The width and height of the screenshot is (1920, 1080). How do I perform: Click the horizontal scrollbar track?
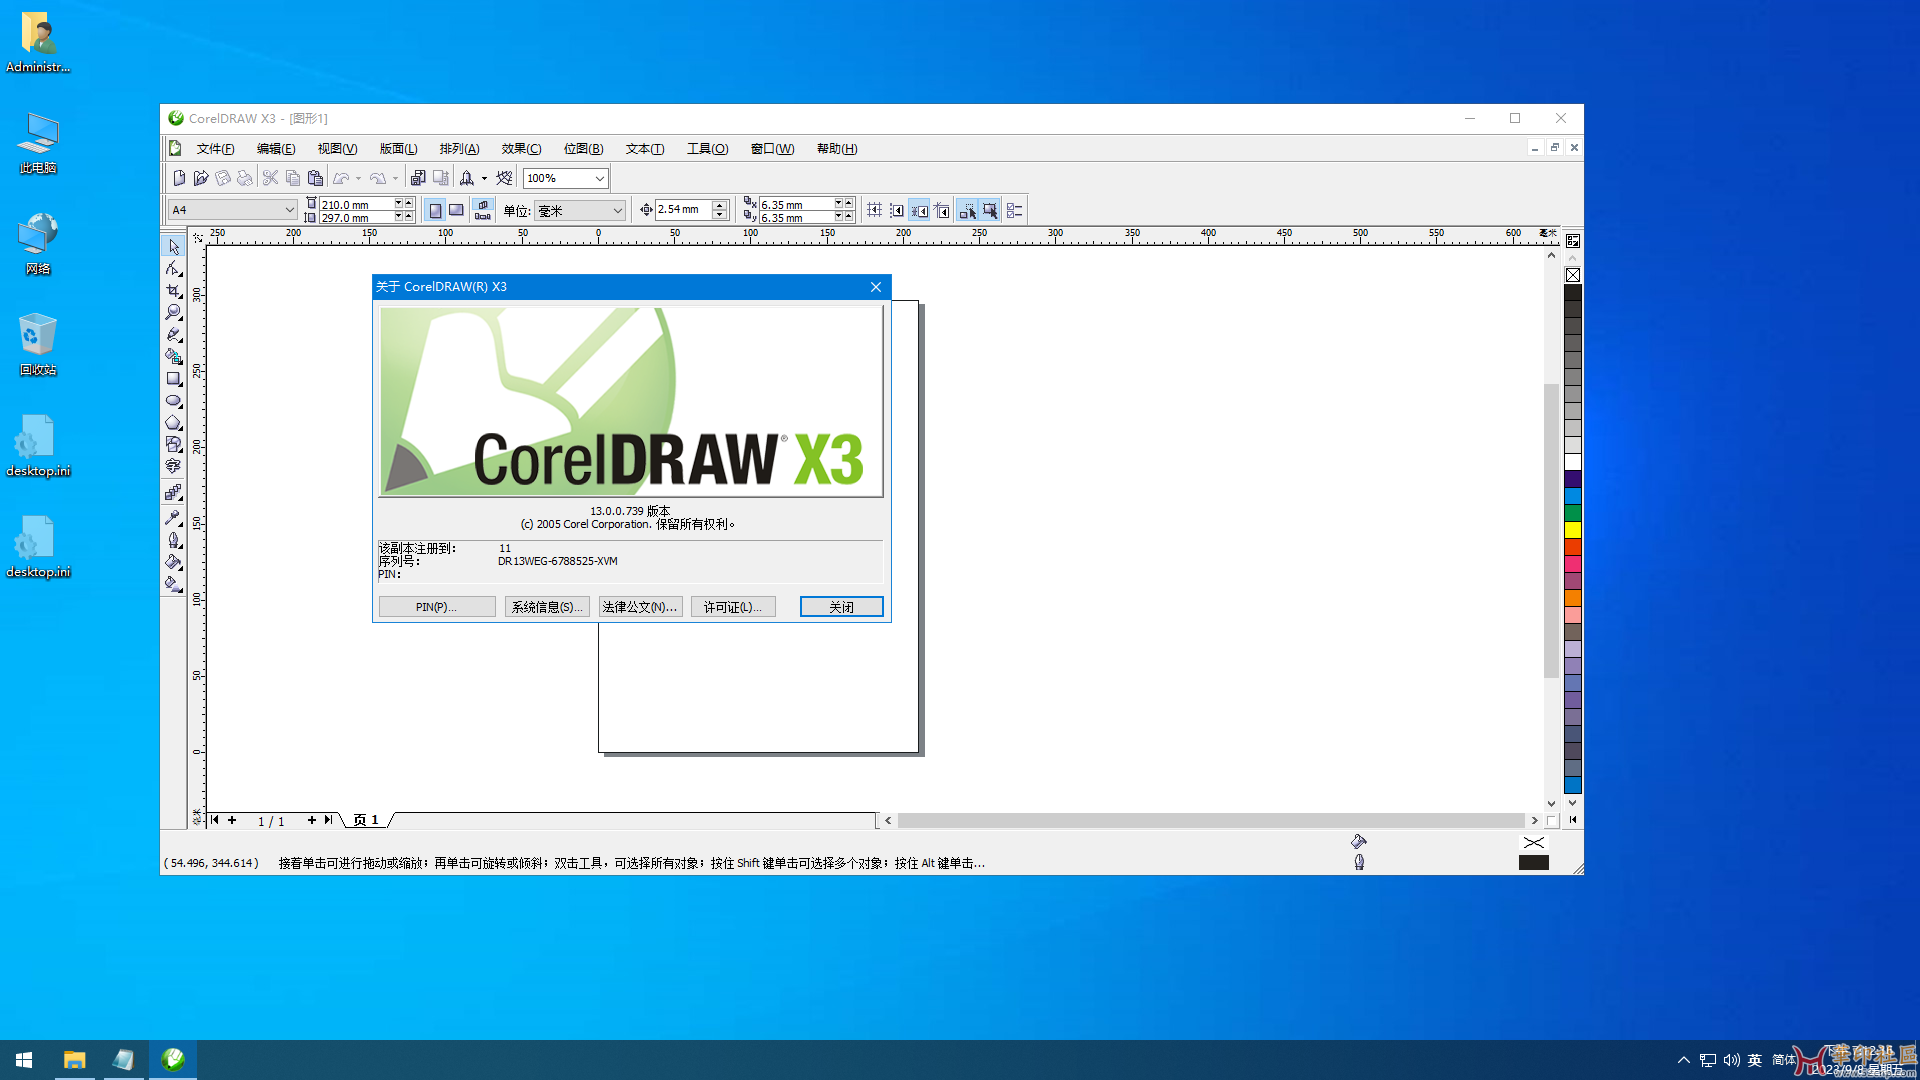(1210, 820)
